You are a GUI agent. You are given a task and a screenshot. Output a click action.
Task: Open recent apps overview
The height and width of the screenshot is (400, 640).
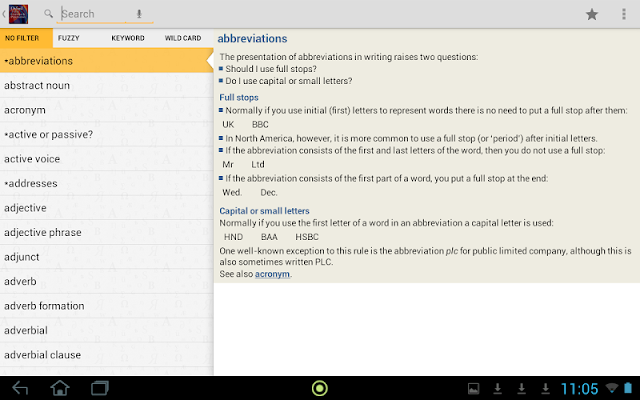pos(100,388)
